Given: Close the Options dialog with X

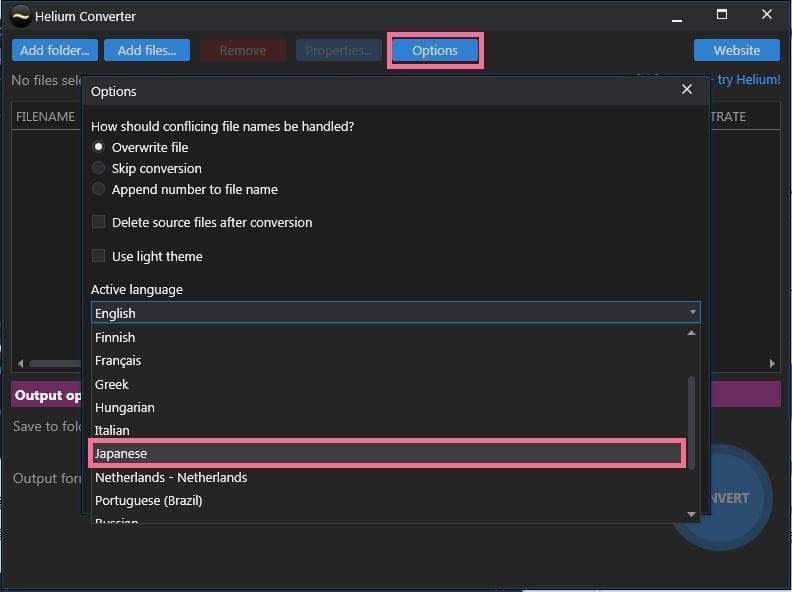Looking at the screenshot, I should point(686,89).
